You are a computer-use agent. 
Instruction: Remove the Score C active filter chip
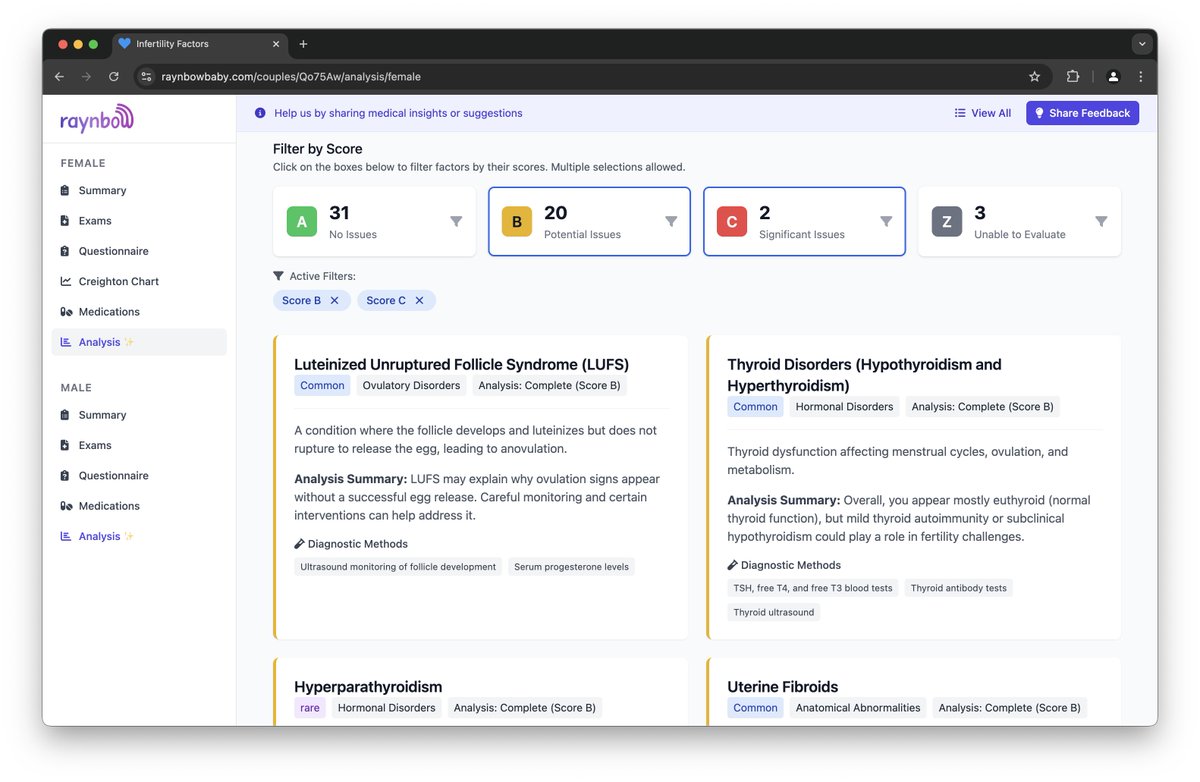pyautogui.click(x=419, y=300)
